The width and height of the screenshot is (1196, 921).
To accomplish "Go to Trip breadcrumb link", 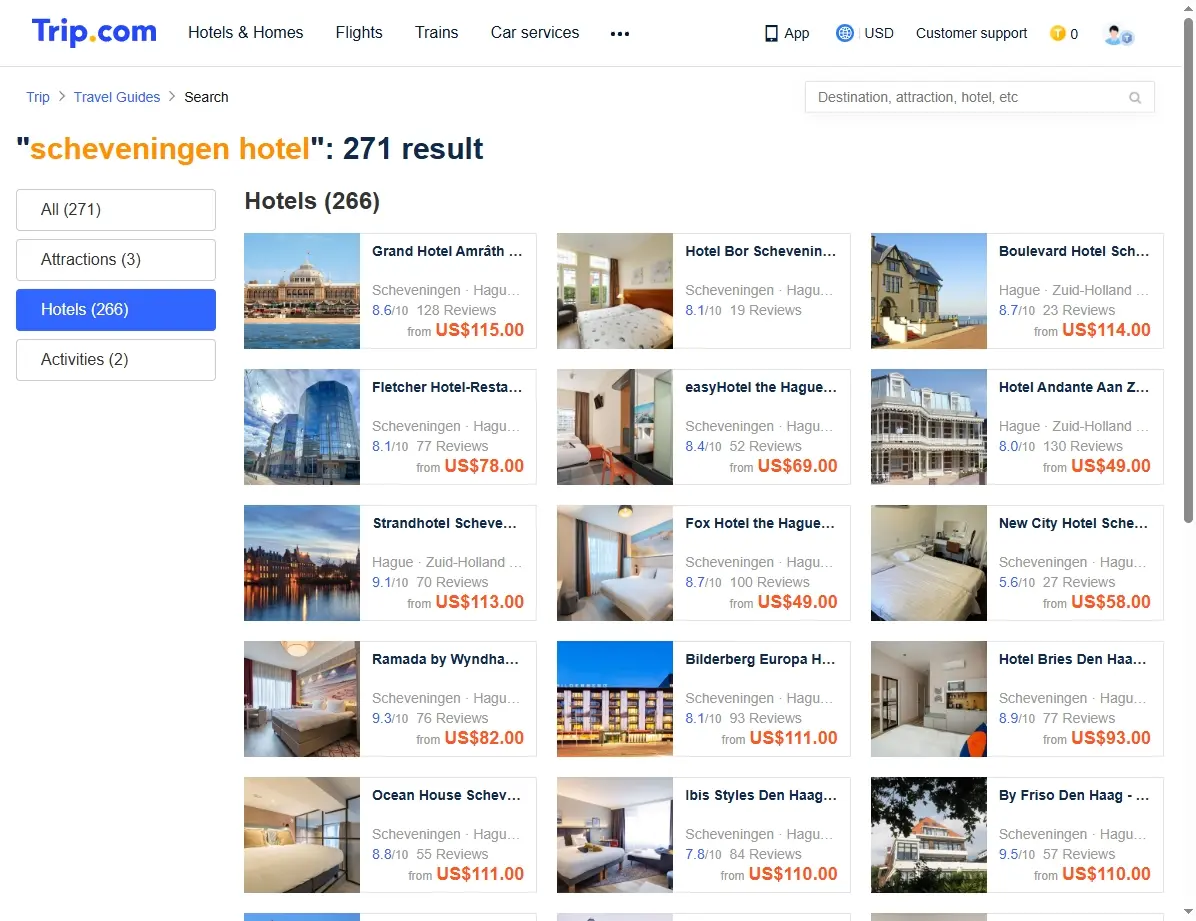I will coord(37,97).
